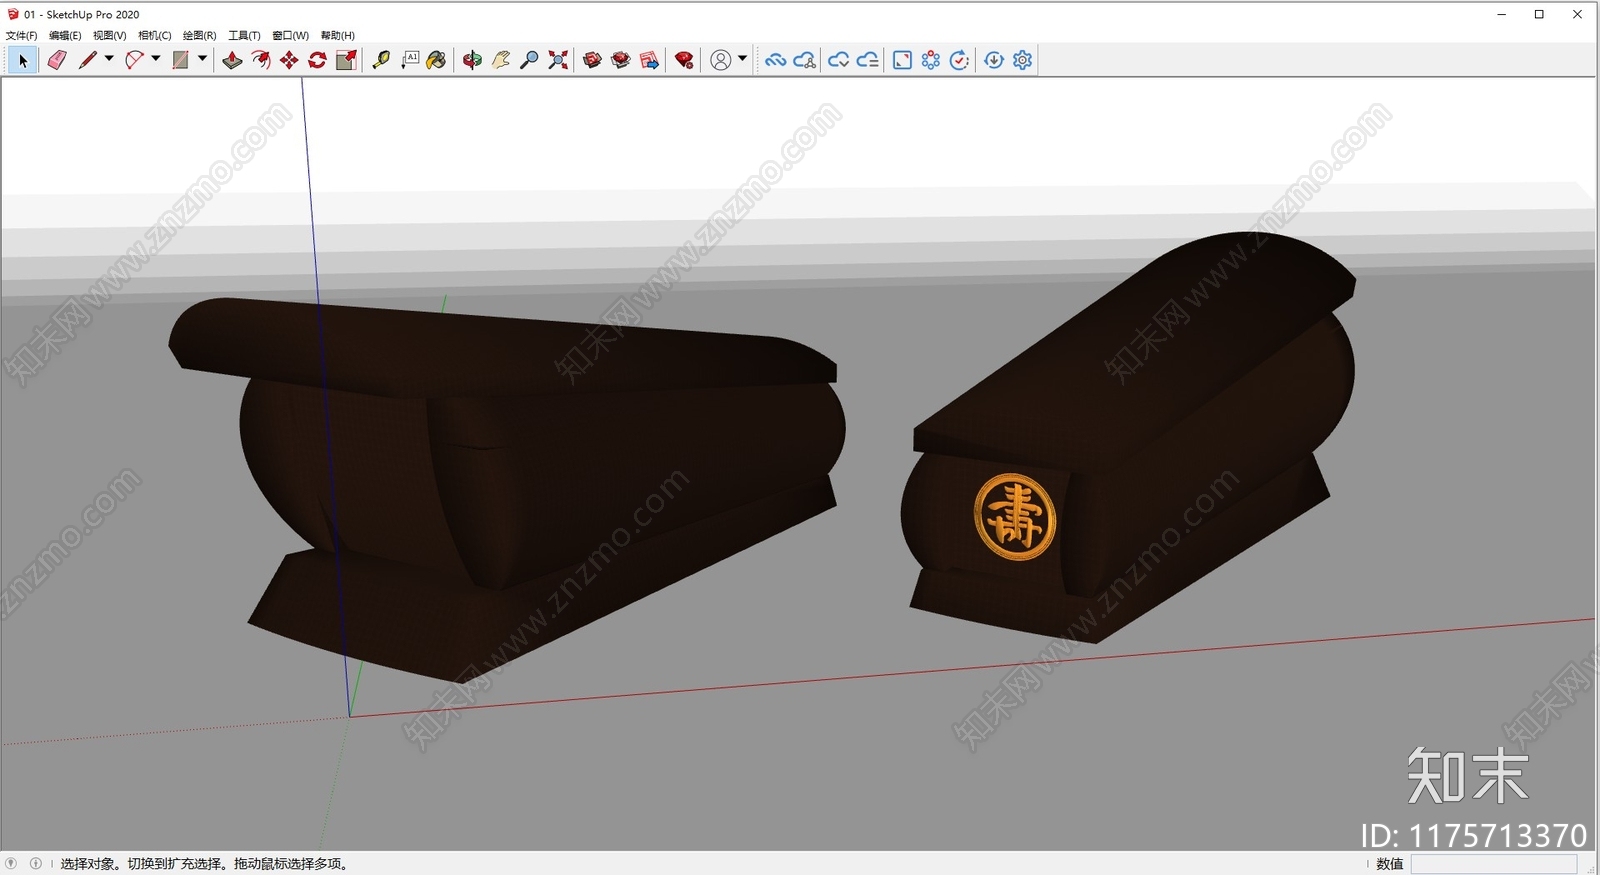
Task: Click the ring of circles toolbar icon
Action: coord(931,61)
